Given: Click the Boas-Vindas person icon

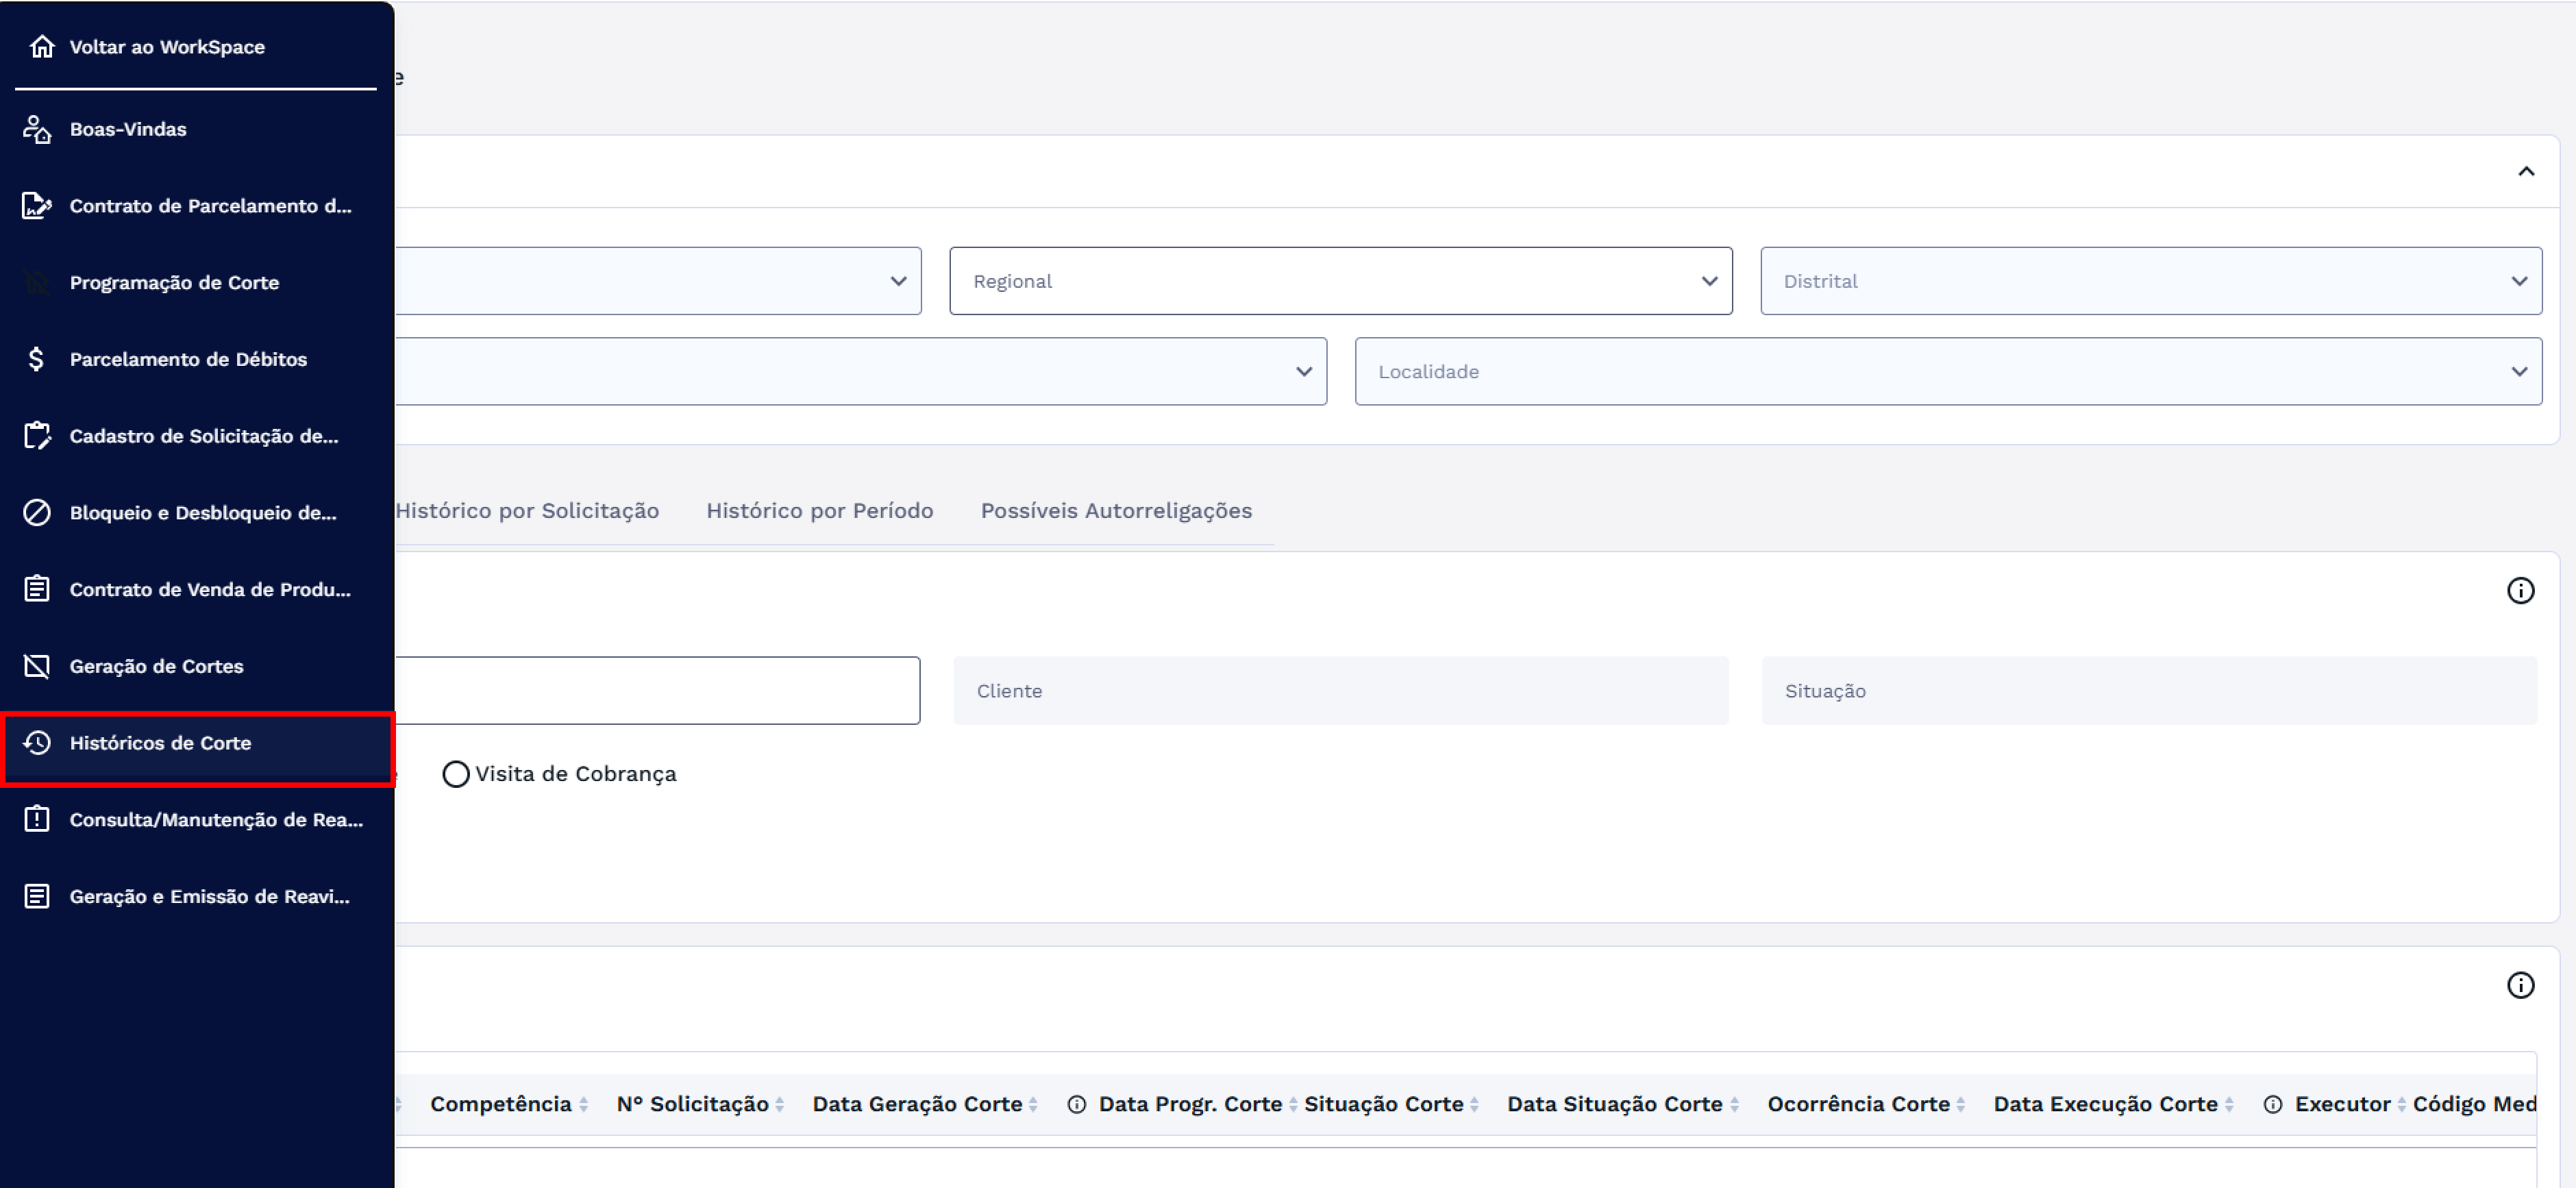Looking at the screenshot, I should (x=37, y=129).
